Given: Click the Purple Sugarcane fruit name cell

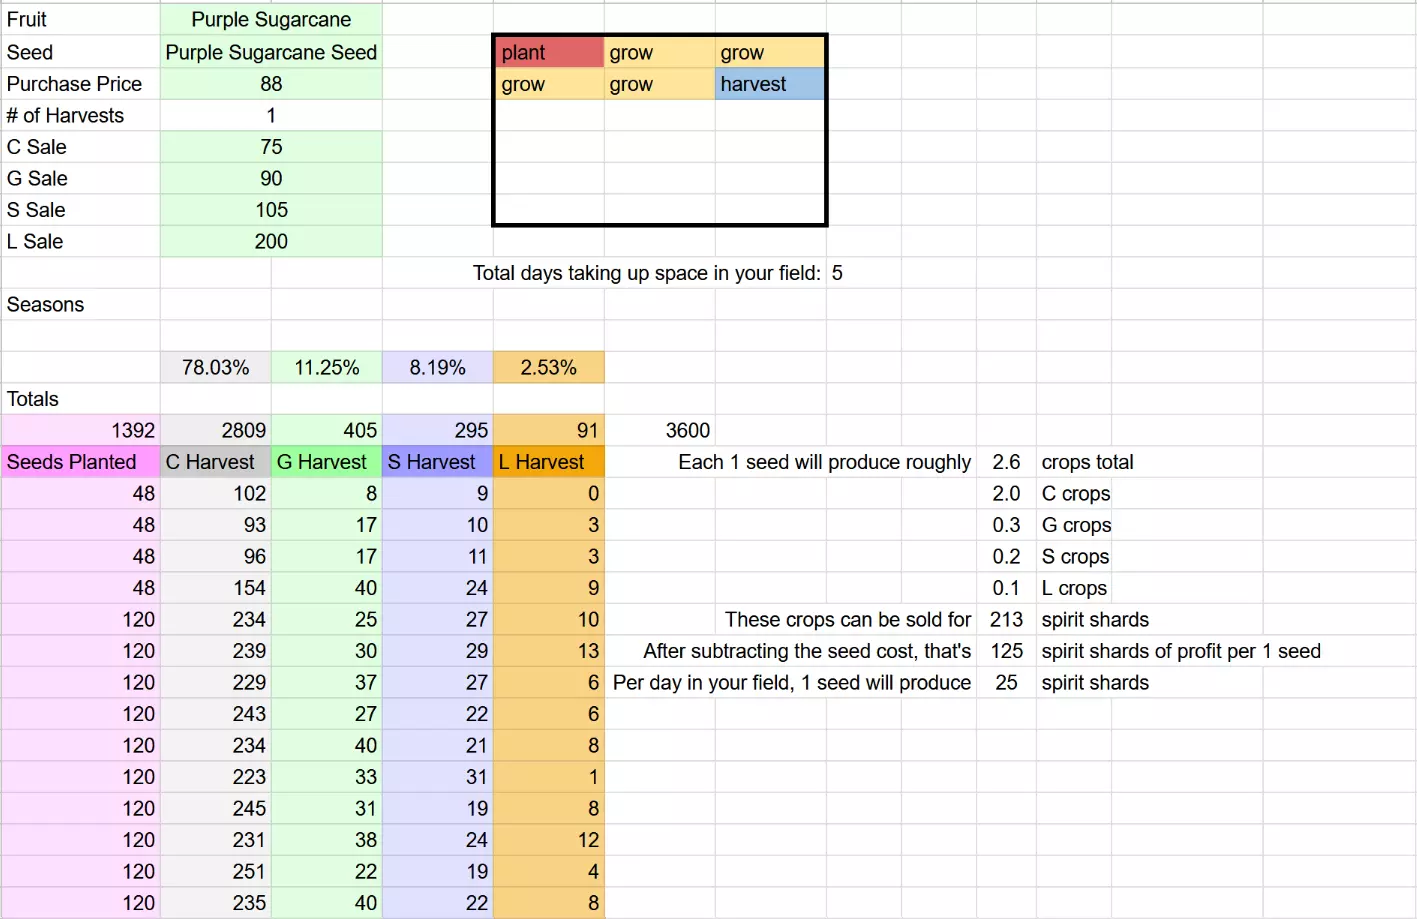Looking at the screenshot, I should [x=271, y=20].
